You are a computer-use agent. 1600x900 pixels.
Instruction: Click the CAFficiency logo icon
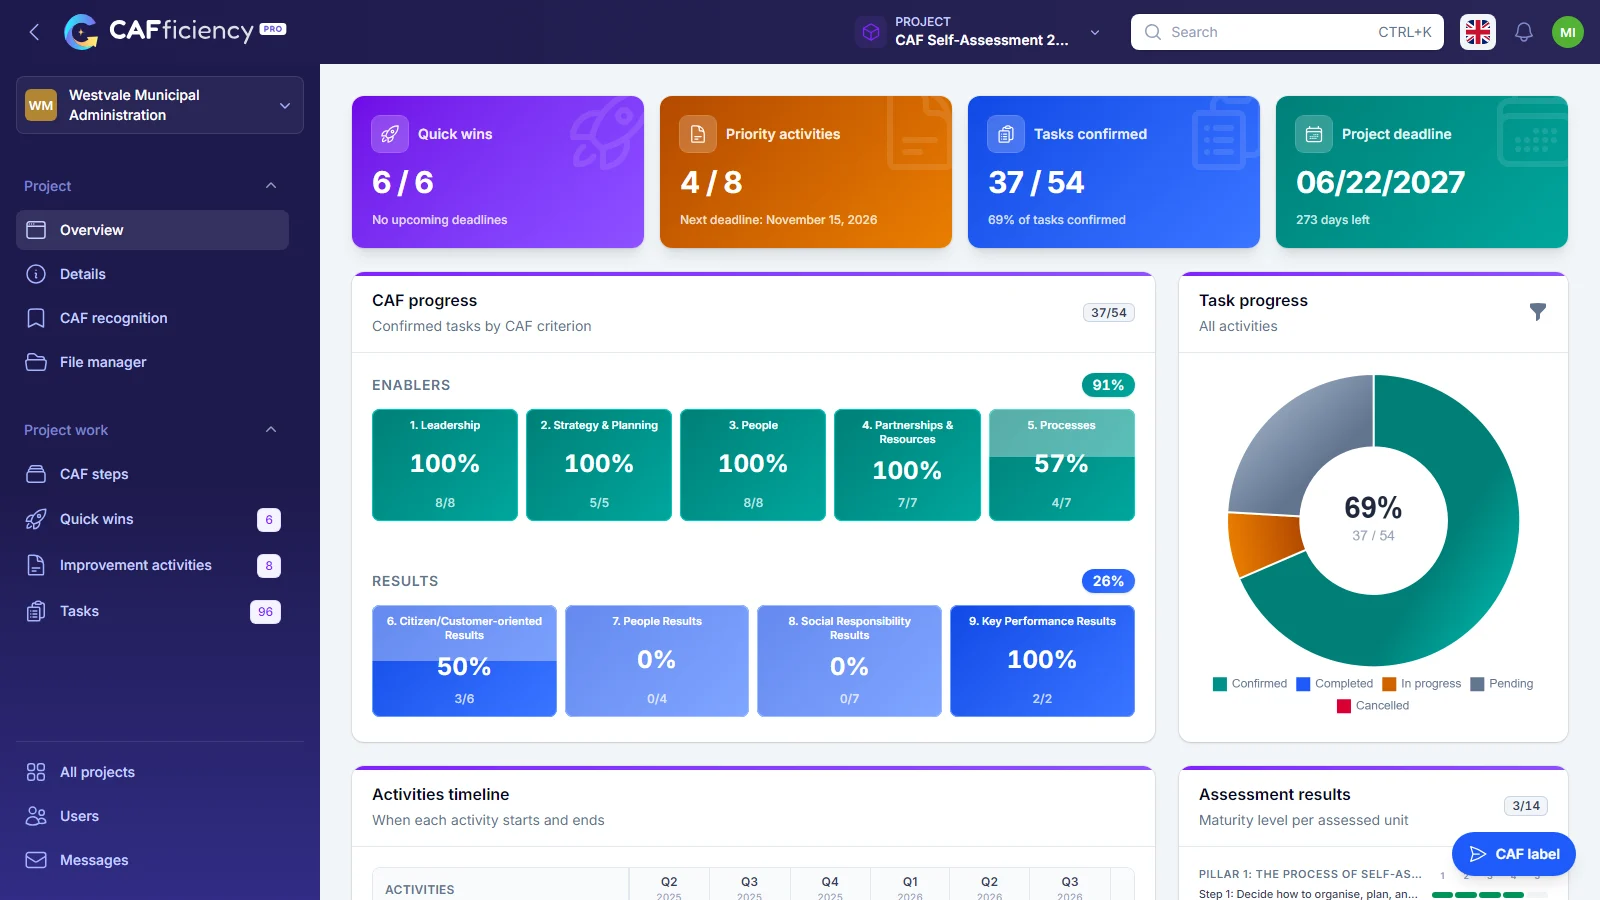coord(81,32)
